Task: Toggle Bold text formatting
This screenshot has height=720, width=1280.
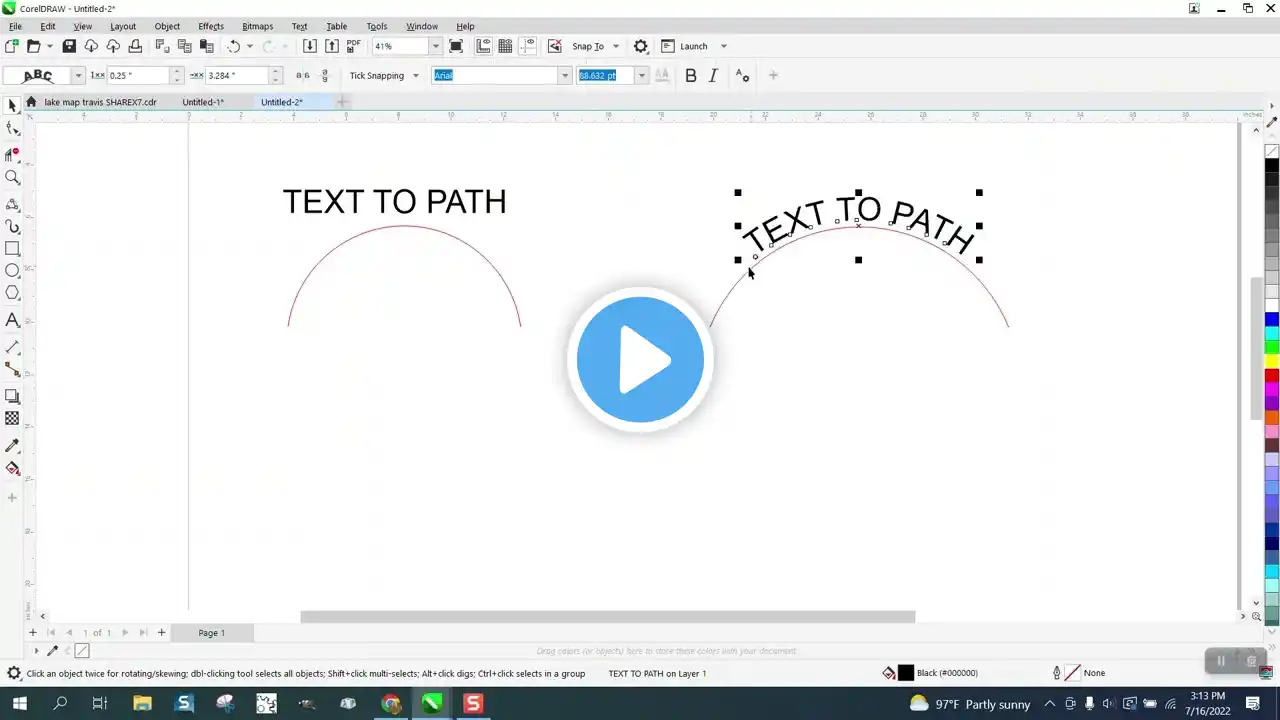Action: click(690, 75)
